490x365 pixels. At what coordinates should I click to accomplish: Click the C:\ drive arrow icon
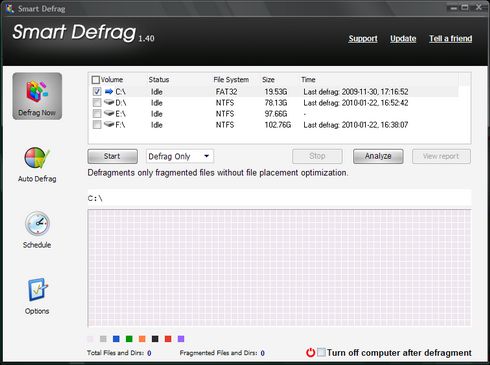[109, 92]
